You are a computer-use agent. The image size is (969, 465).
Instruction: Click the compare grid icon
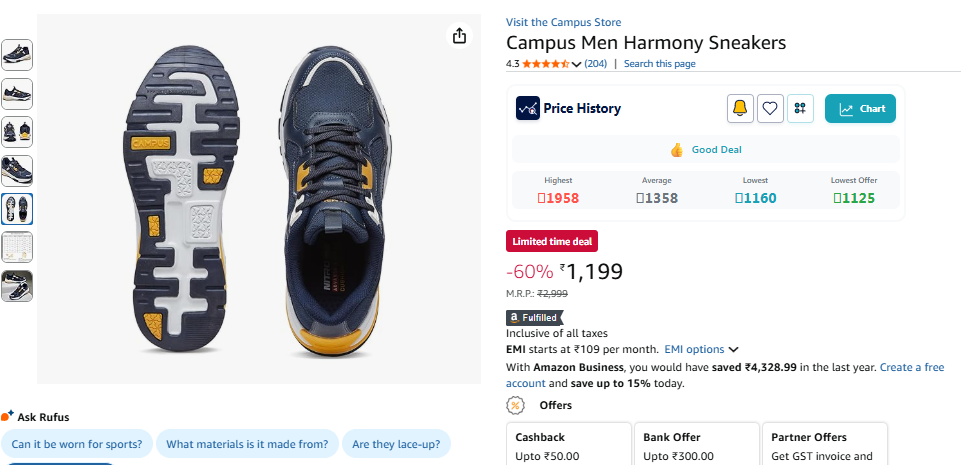tap(800, 109)
